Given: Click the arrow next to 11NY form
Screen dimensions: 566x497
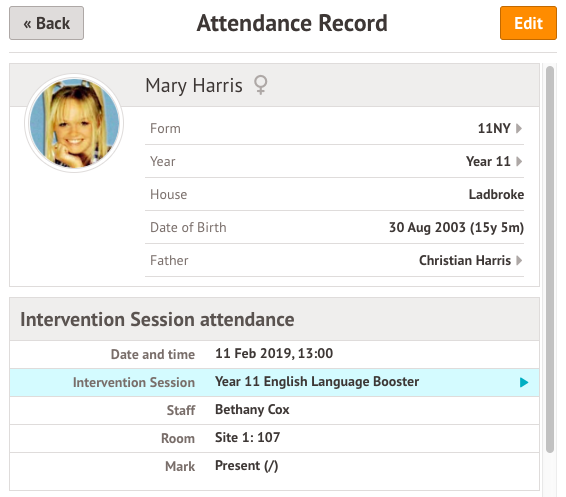Looking at the screenshot, I should pyautogui.click(x=519, y=128).
